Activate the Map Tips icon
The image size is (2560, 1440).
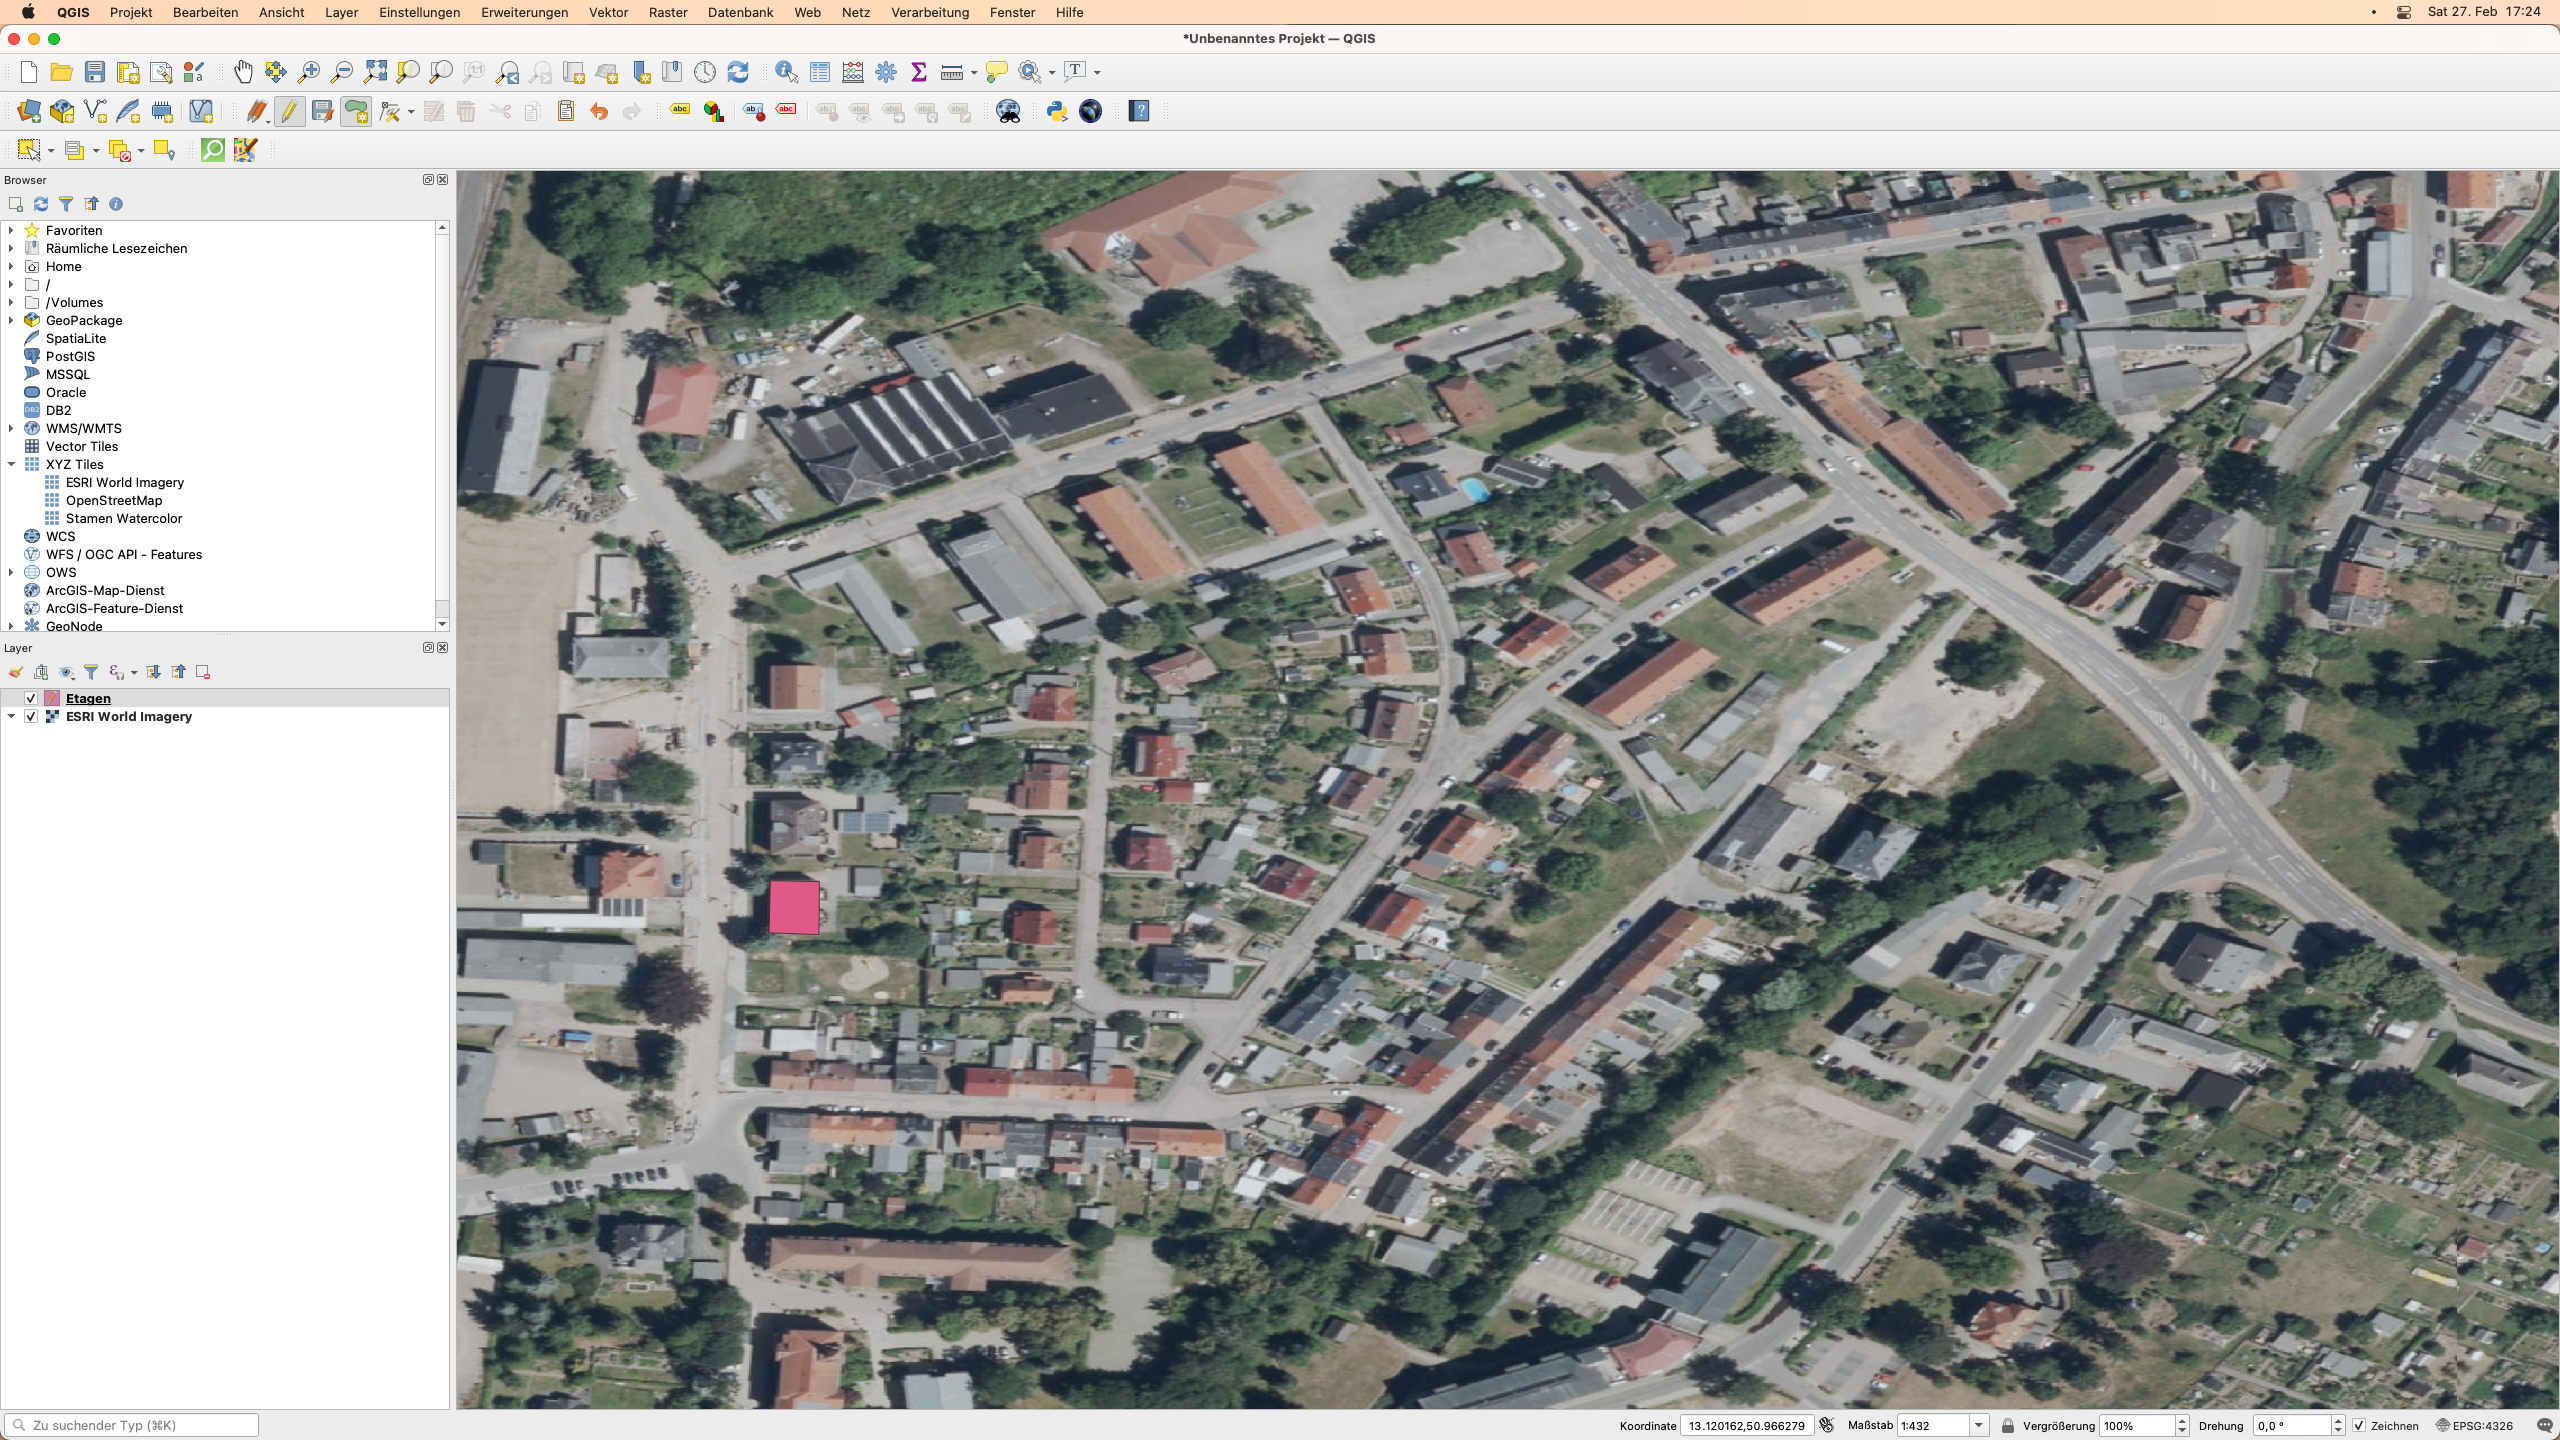pos(996,72)
